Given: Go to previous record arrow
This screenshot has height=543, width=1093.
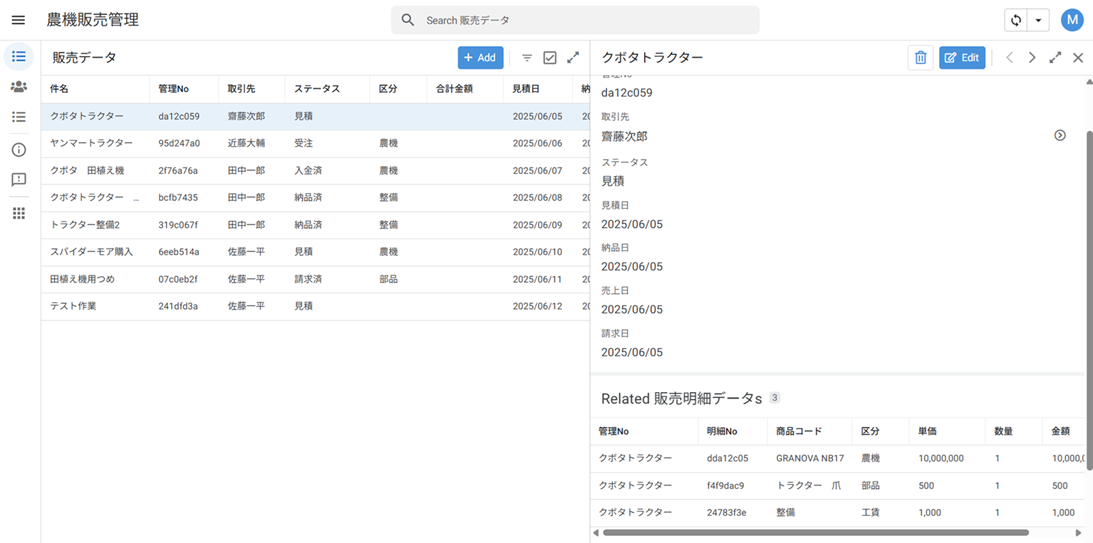Looking at the screenshot, I should [x=1009, y=58].
